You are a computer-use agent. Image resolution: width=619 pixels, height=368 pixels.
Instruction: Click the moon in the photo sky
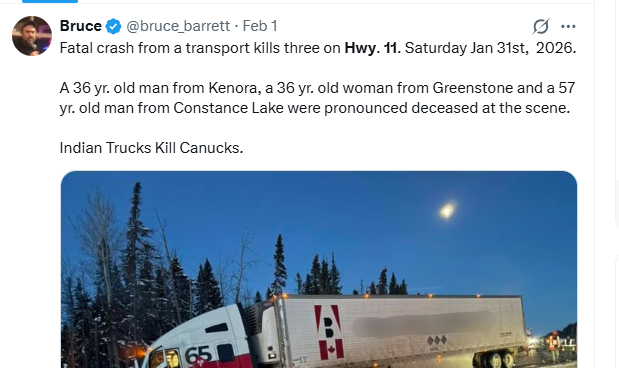[447, 211]
